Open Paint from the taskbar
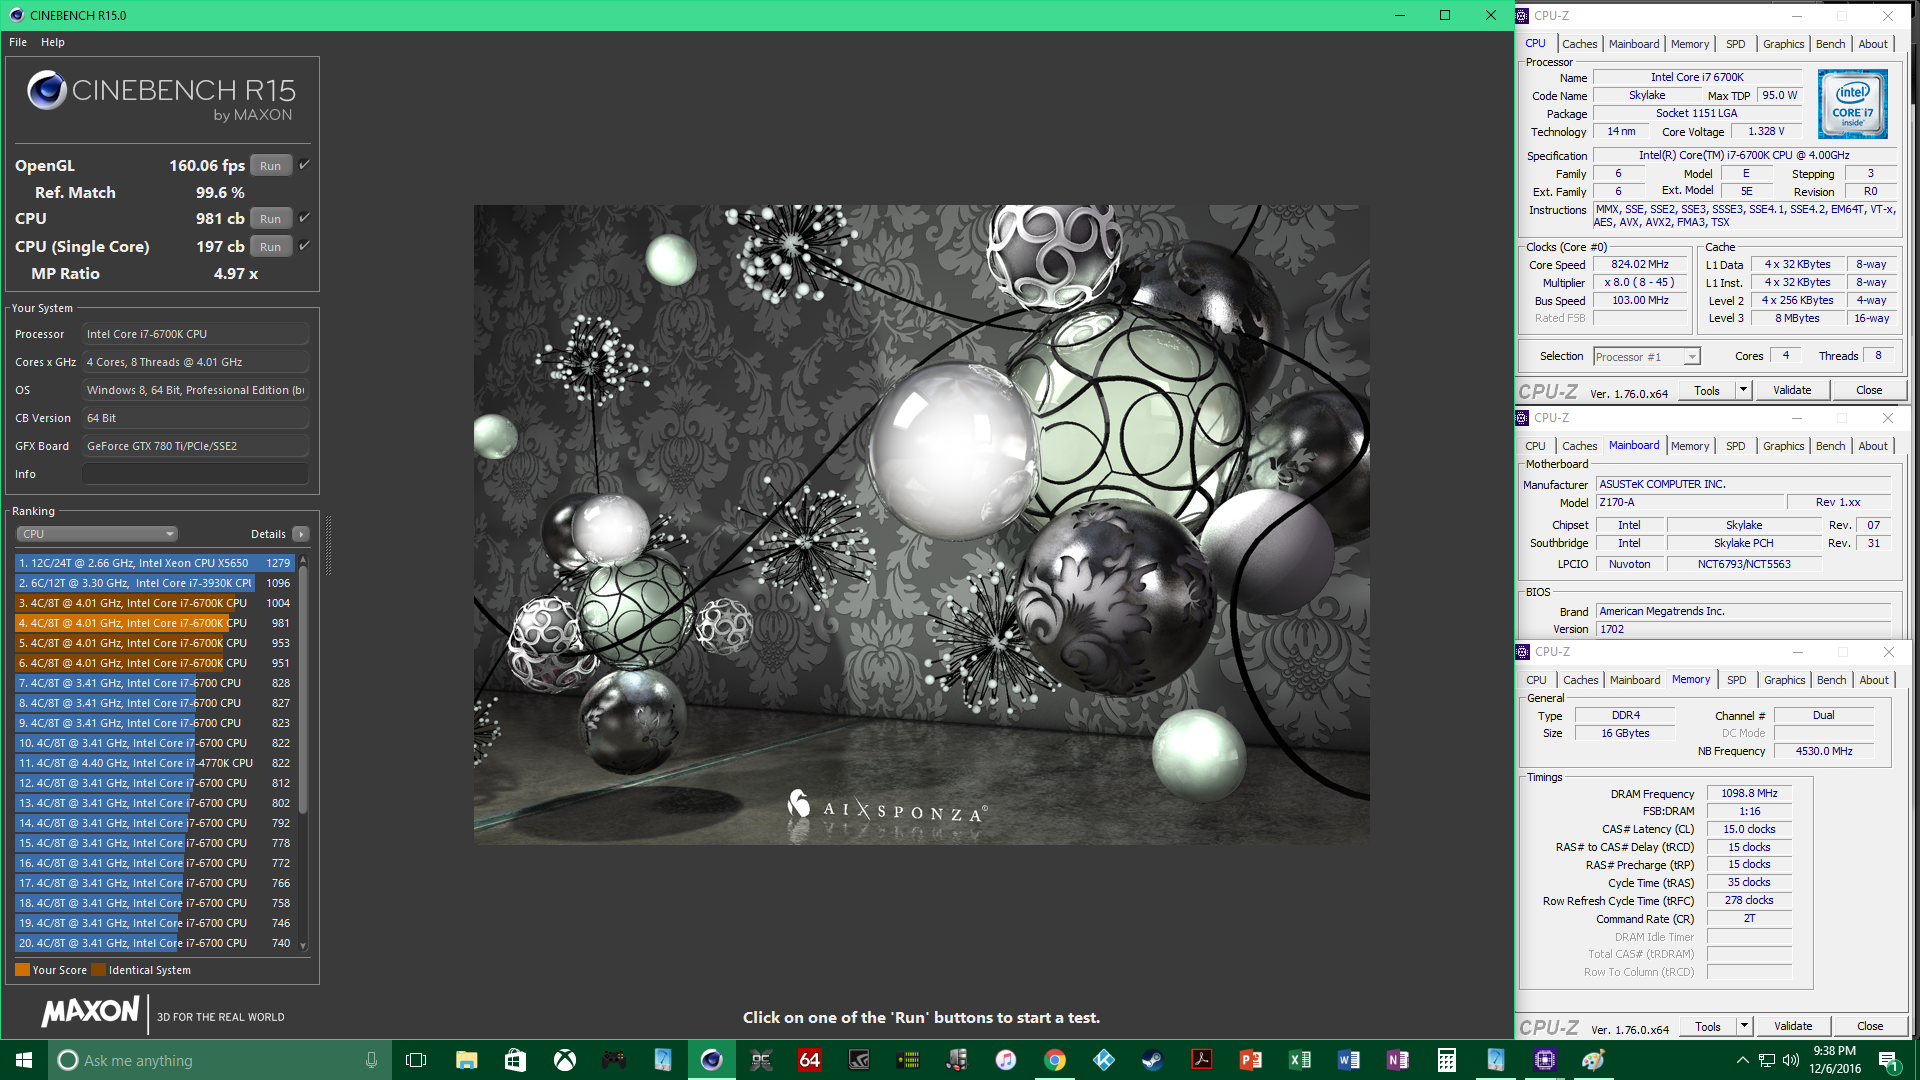The height and width of the screenshot is (1080, 1920). (x=1593, y=1060)
